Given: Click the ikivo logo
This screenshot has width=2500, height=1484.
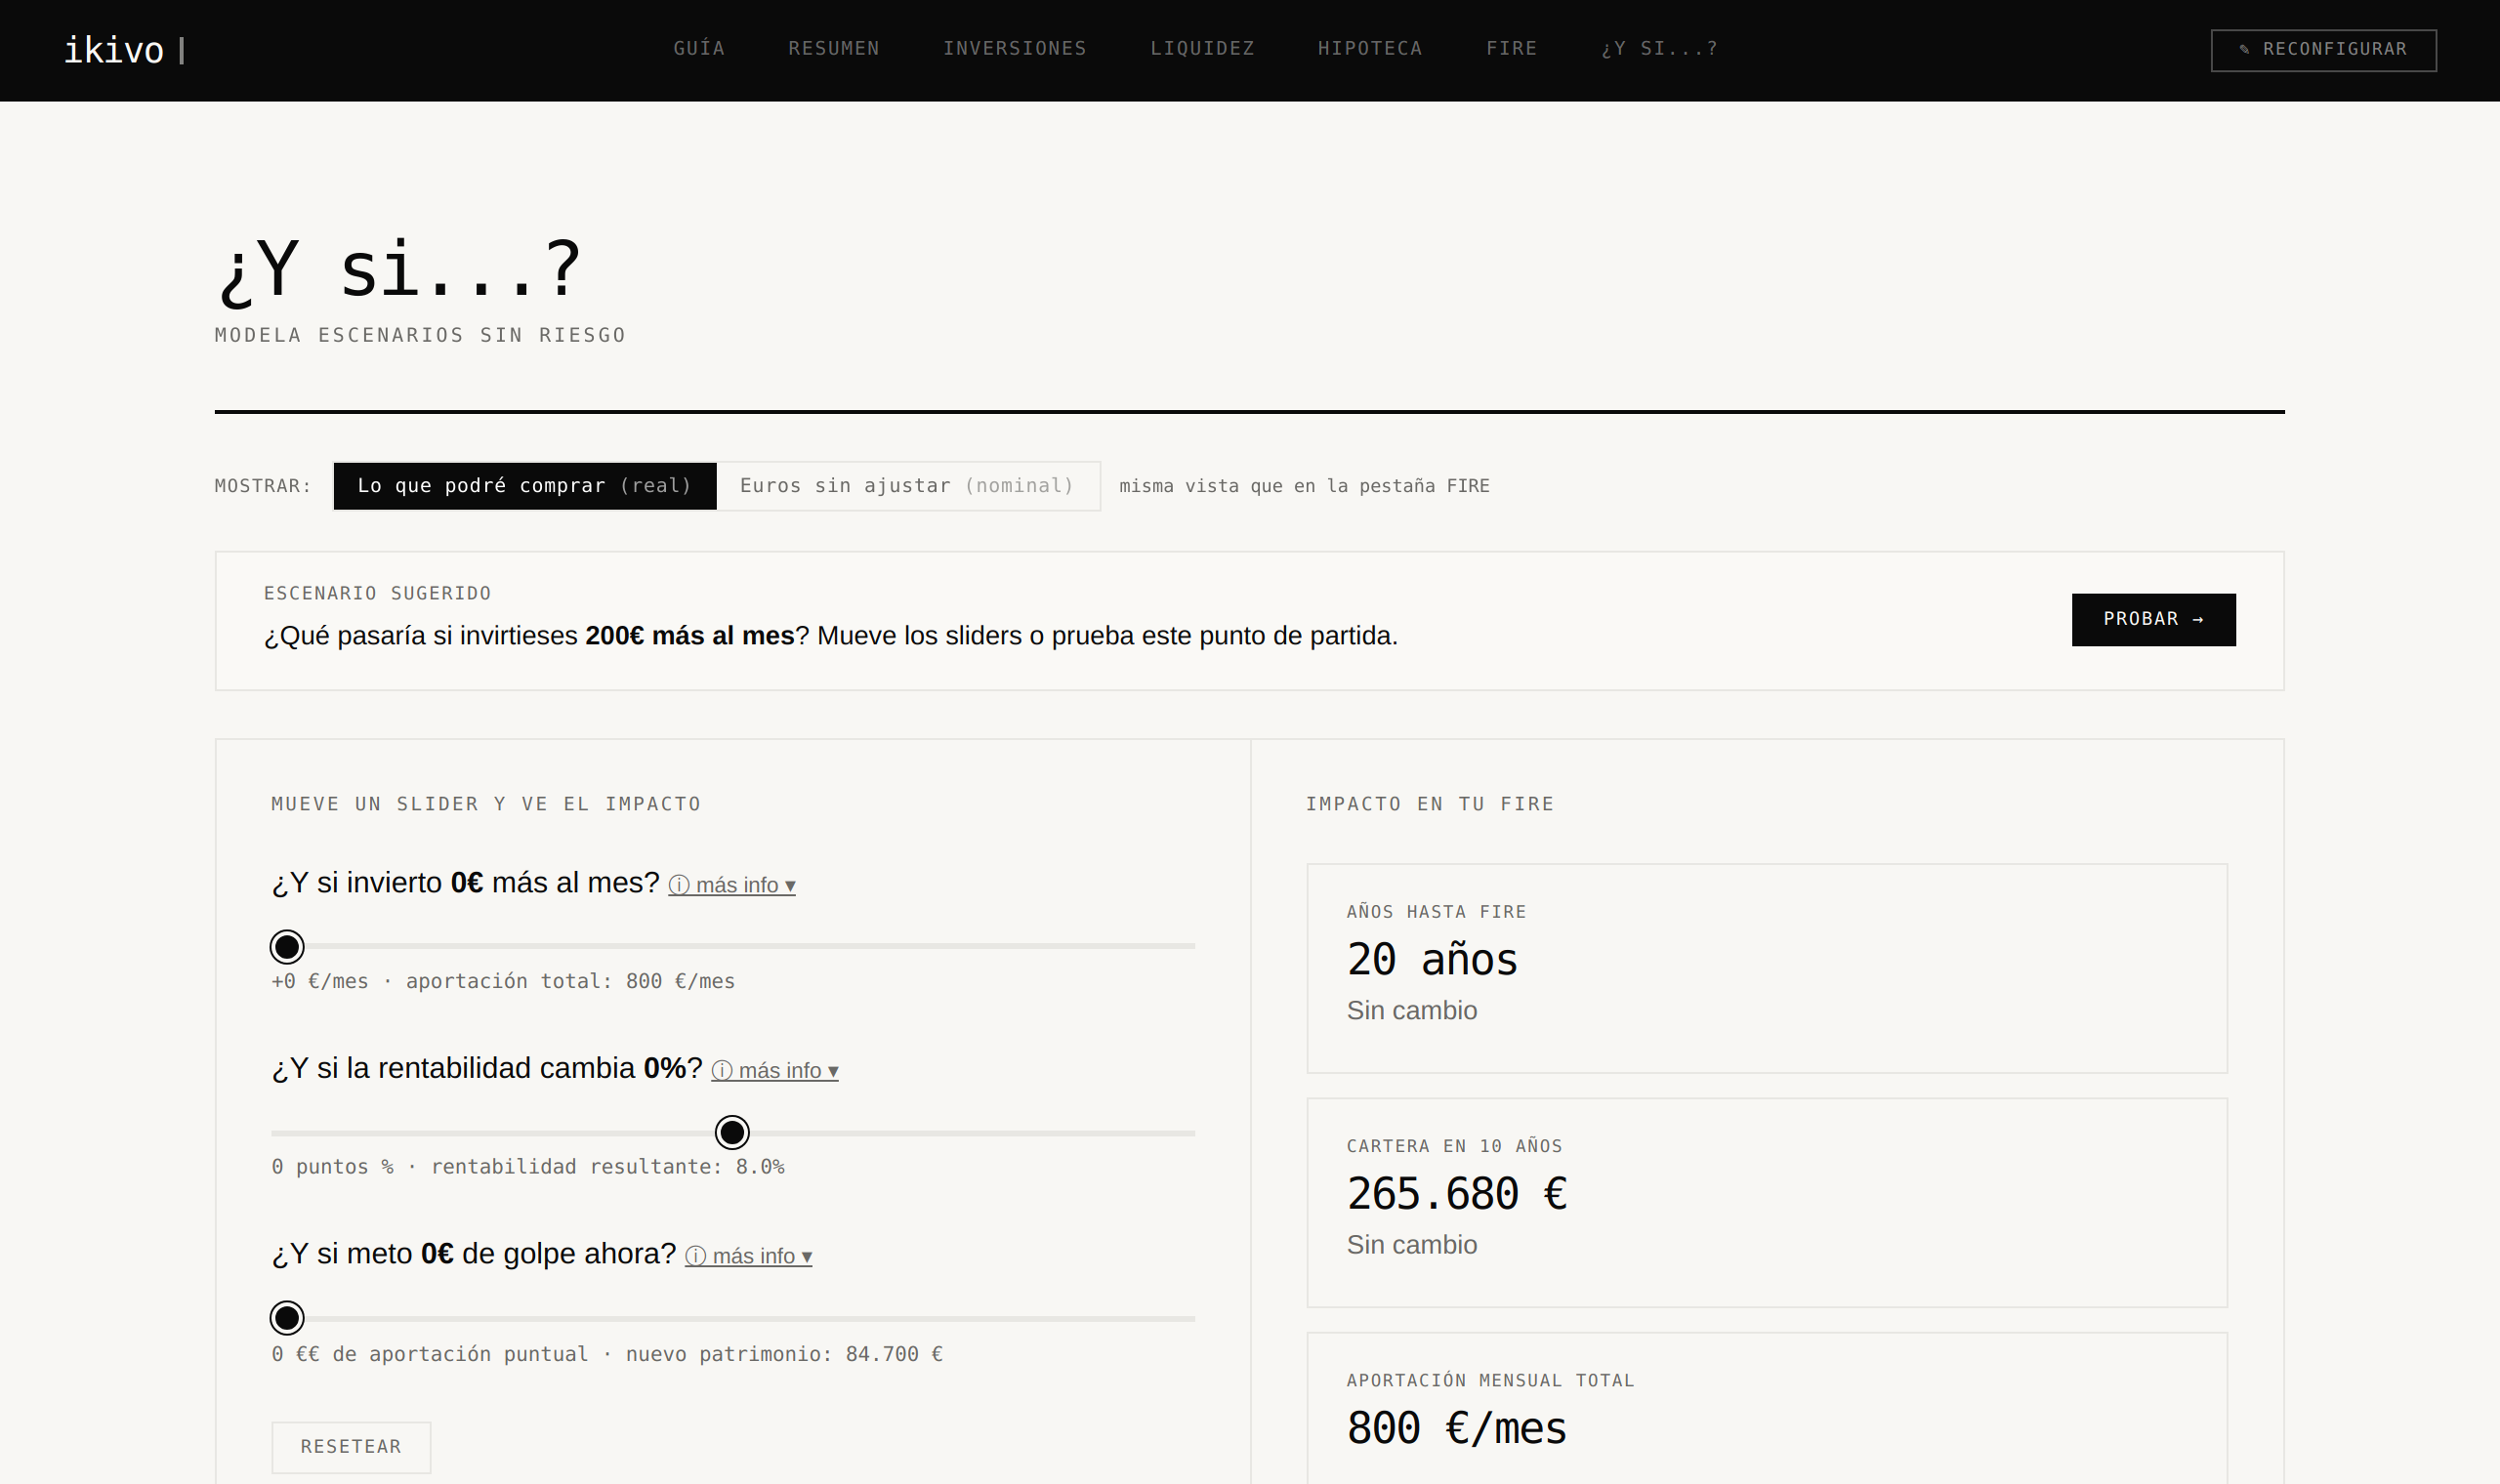Looking at the screenshot, I should [x=114, y=50].
